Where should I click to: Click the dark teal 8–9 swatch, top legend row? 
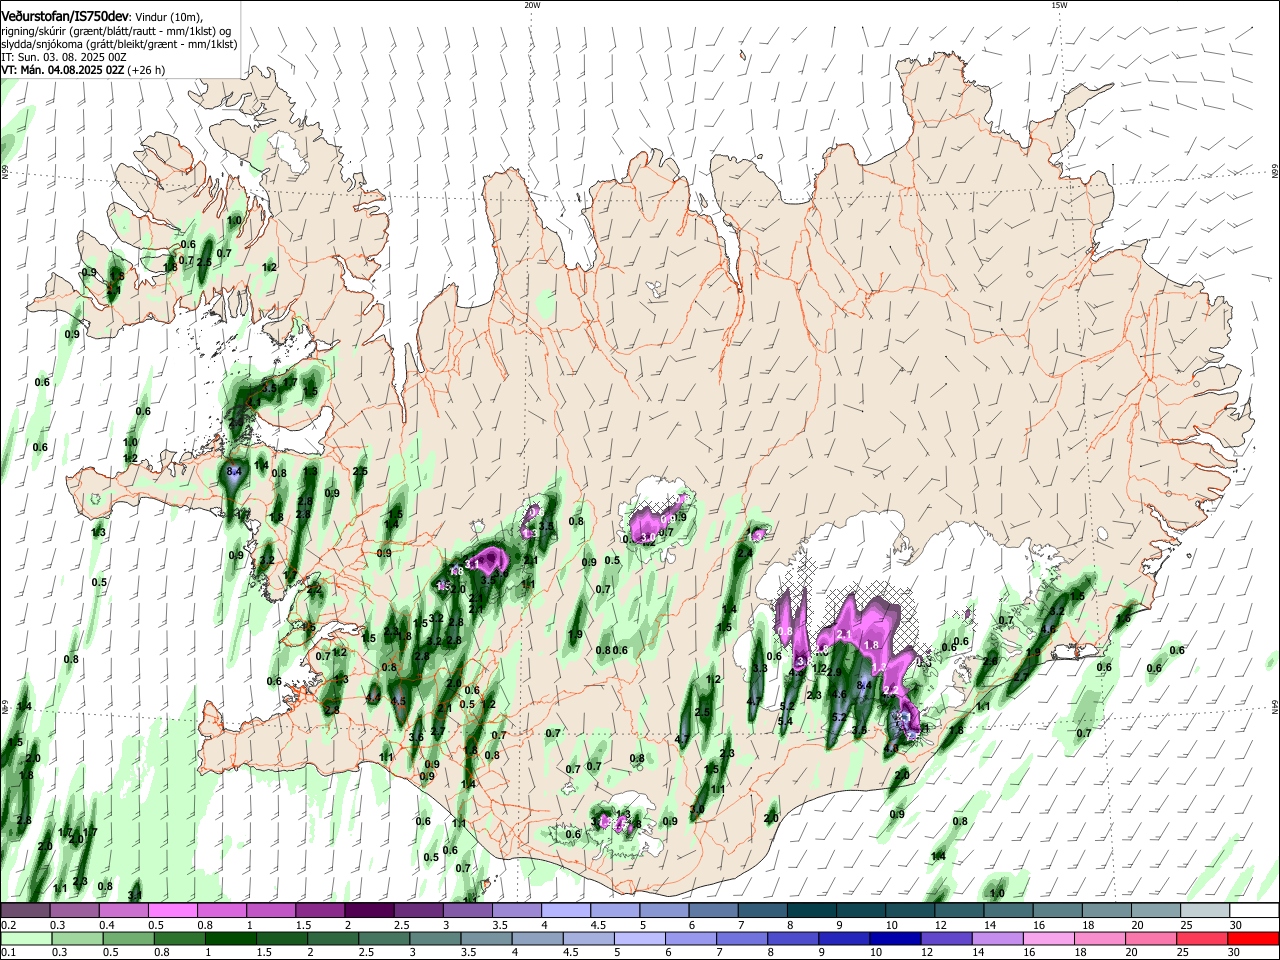click(x=810, y=911)
